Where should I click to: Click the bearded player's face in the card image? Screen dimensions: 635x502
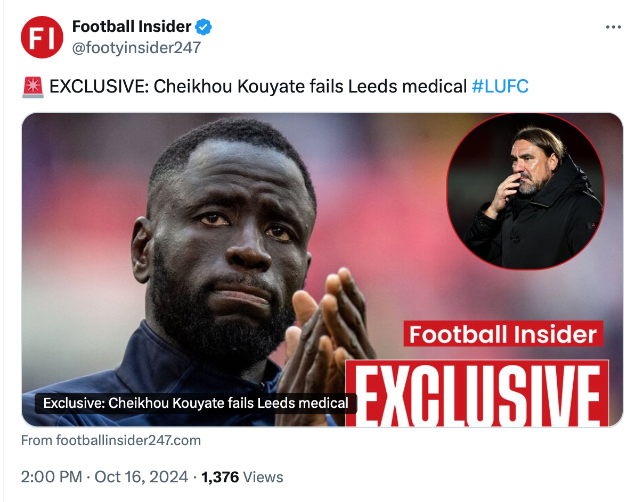click(x=227, y=240)
